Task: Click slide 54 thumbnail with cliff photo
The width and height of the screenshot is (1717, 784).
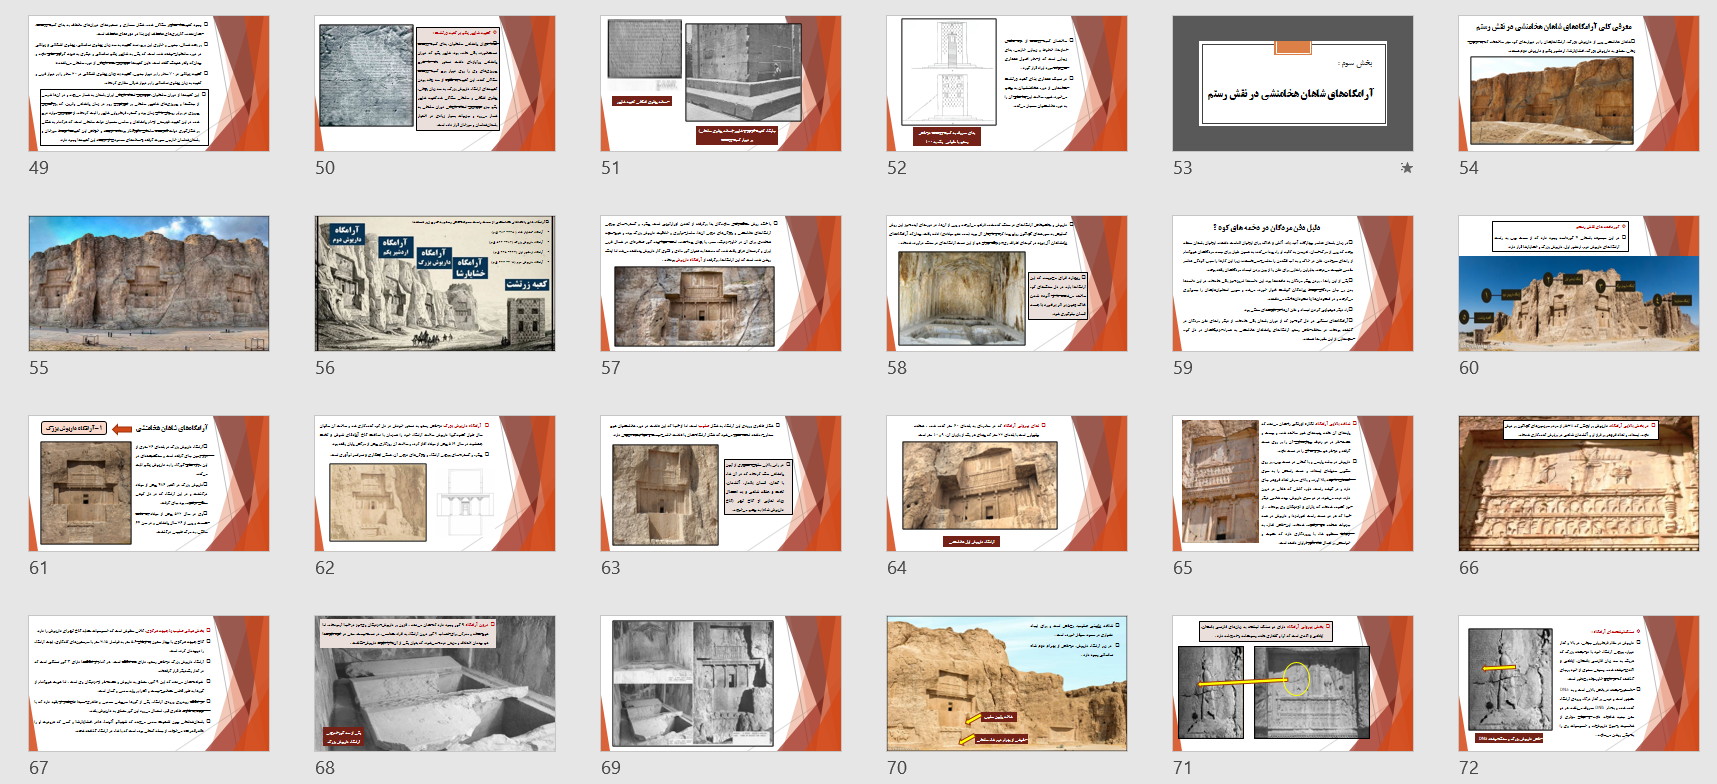Action: (1579, 84)
